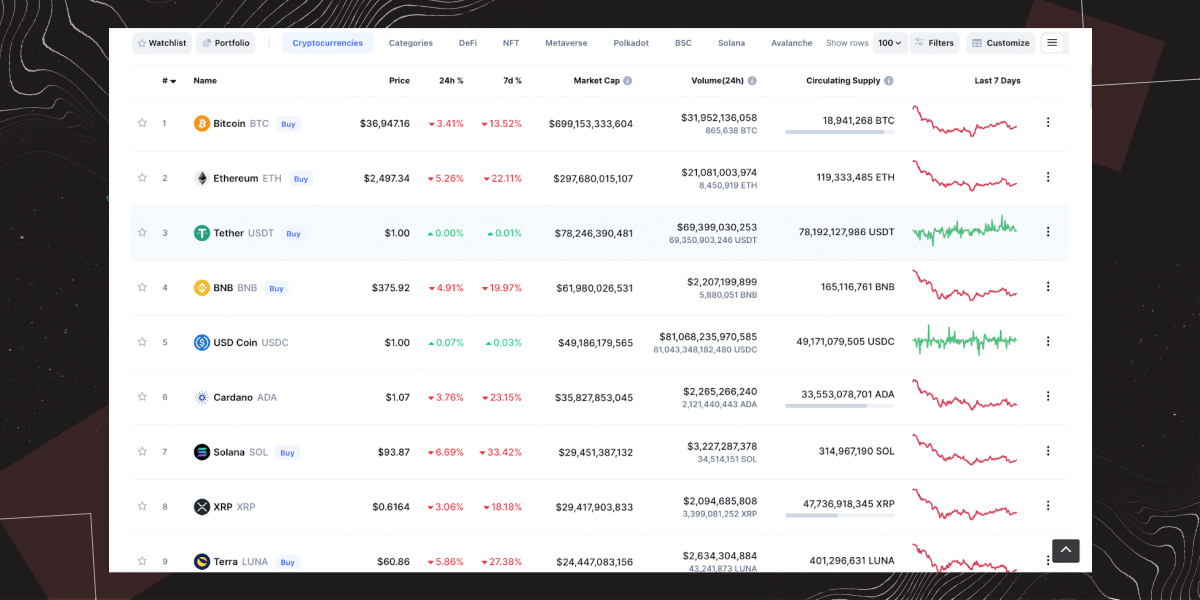Switch to the DeFi tab
The image size is (1200, 600).
point(468,43)
